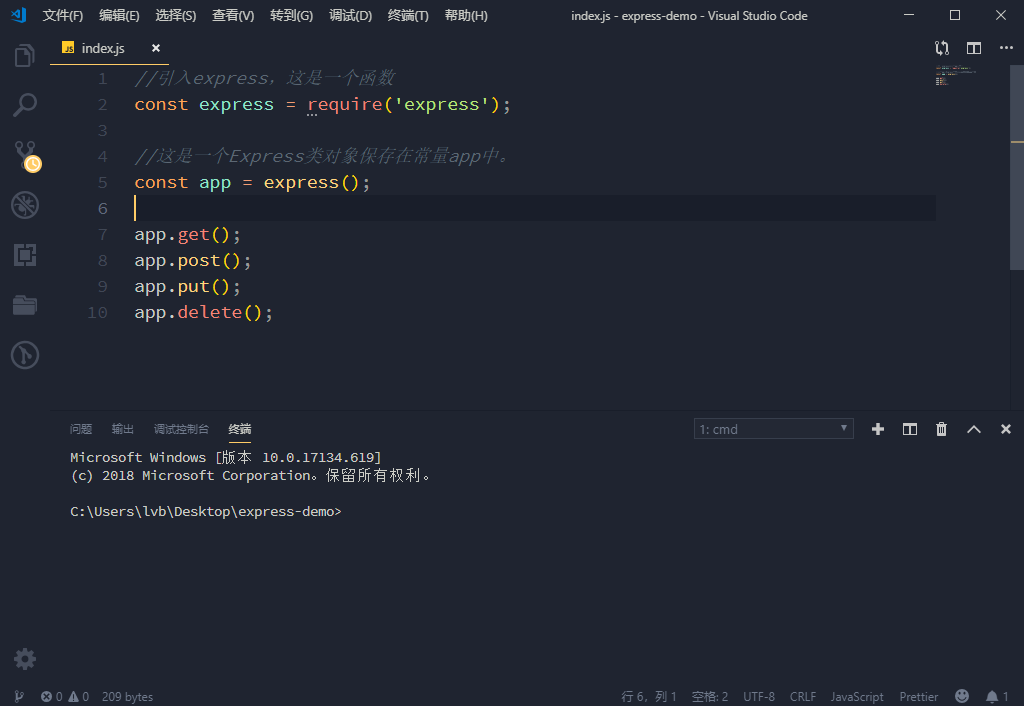The width and height of the screenshot is (1024, 706).
Task: Open the 选择(S) menu
Action: 176,16
